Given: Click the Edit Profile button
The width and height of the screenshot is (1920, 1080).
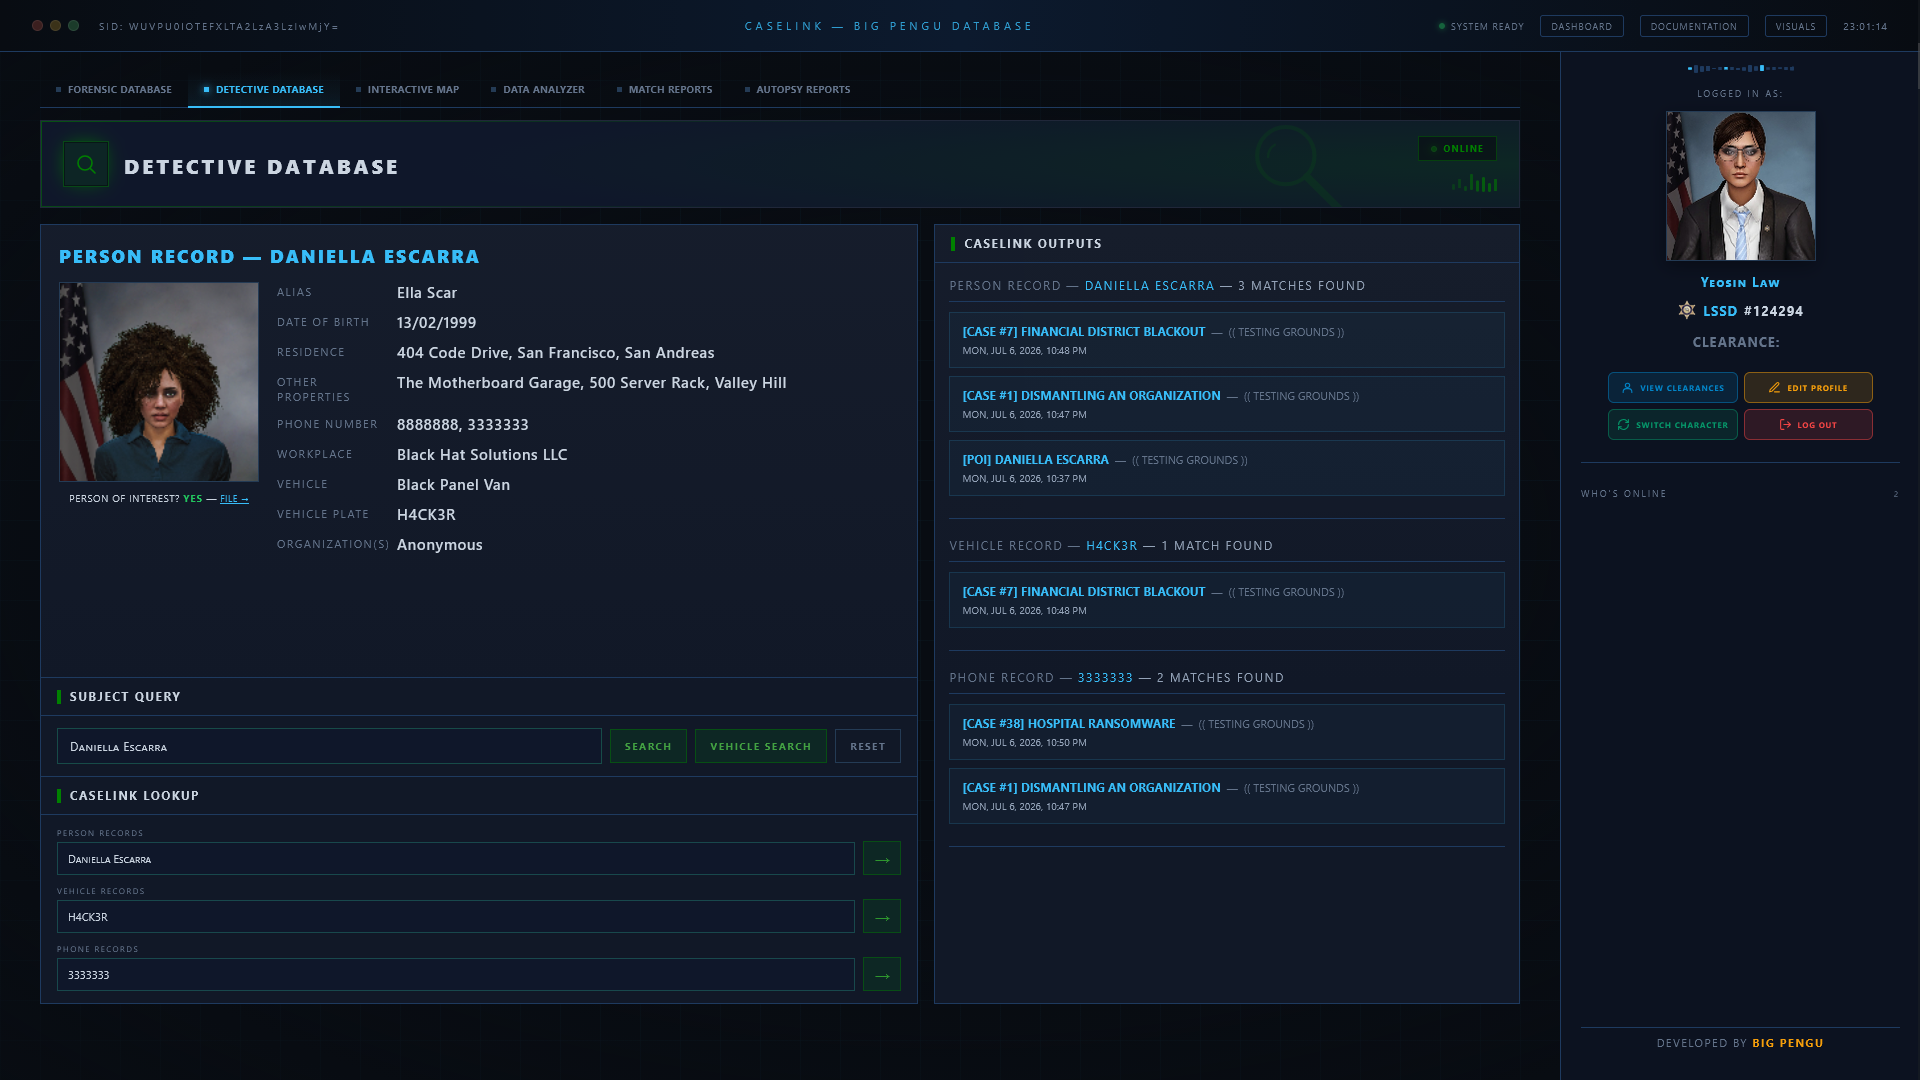Looking at the screenshot, I should click(1808, 388).
